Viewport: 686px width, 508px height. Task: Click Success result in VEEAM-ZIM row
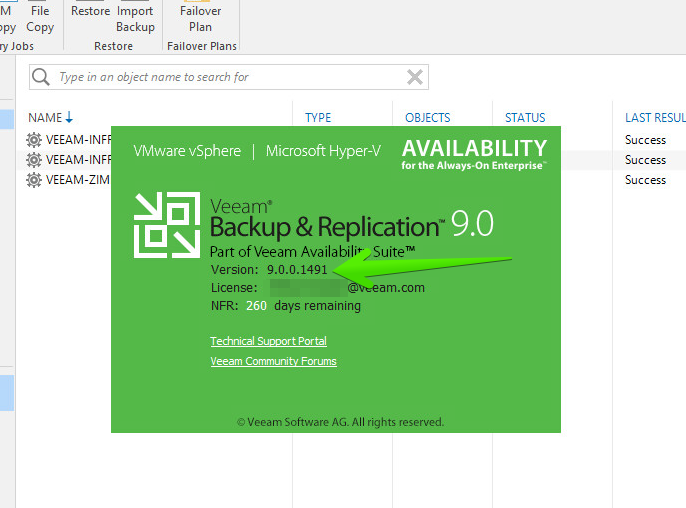[x=645, y=180]
